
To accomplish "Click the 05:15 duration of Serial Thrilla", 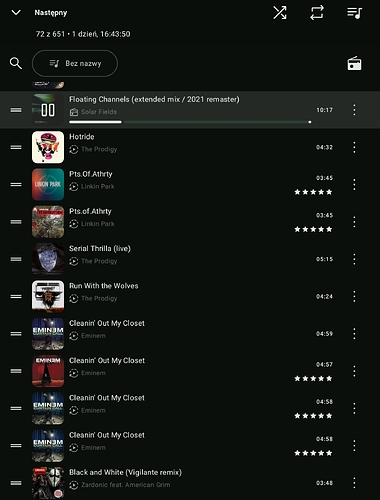I will (x=324, y=259).
